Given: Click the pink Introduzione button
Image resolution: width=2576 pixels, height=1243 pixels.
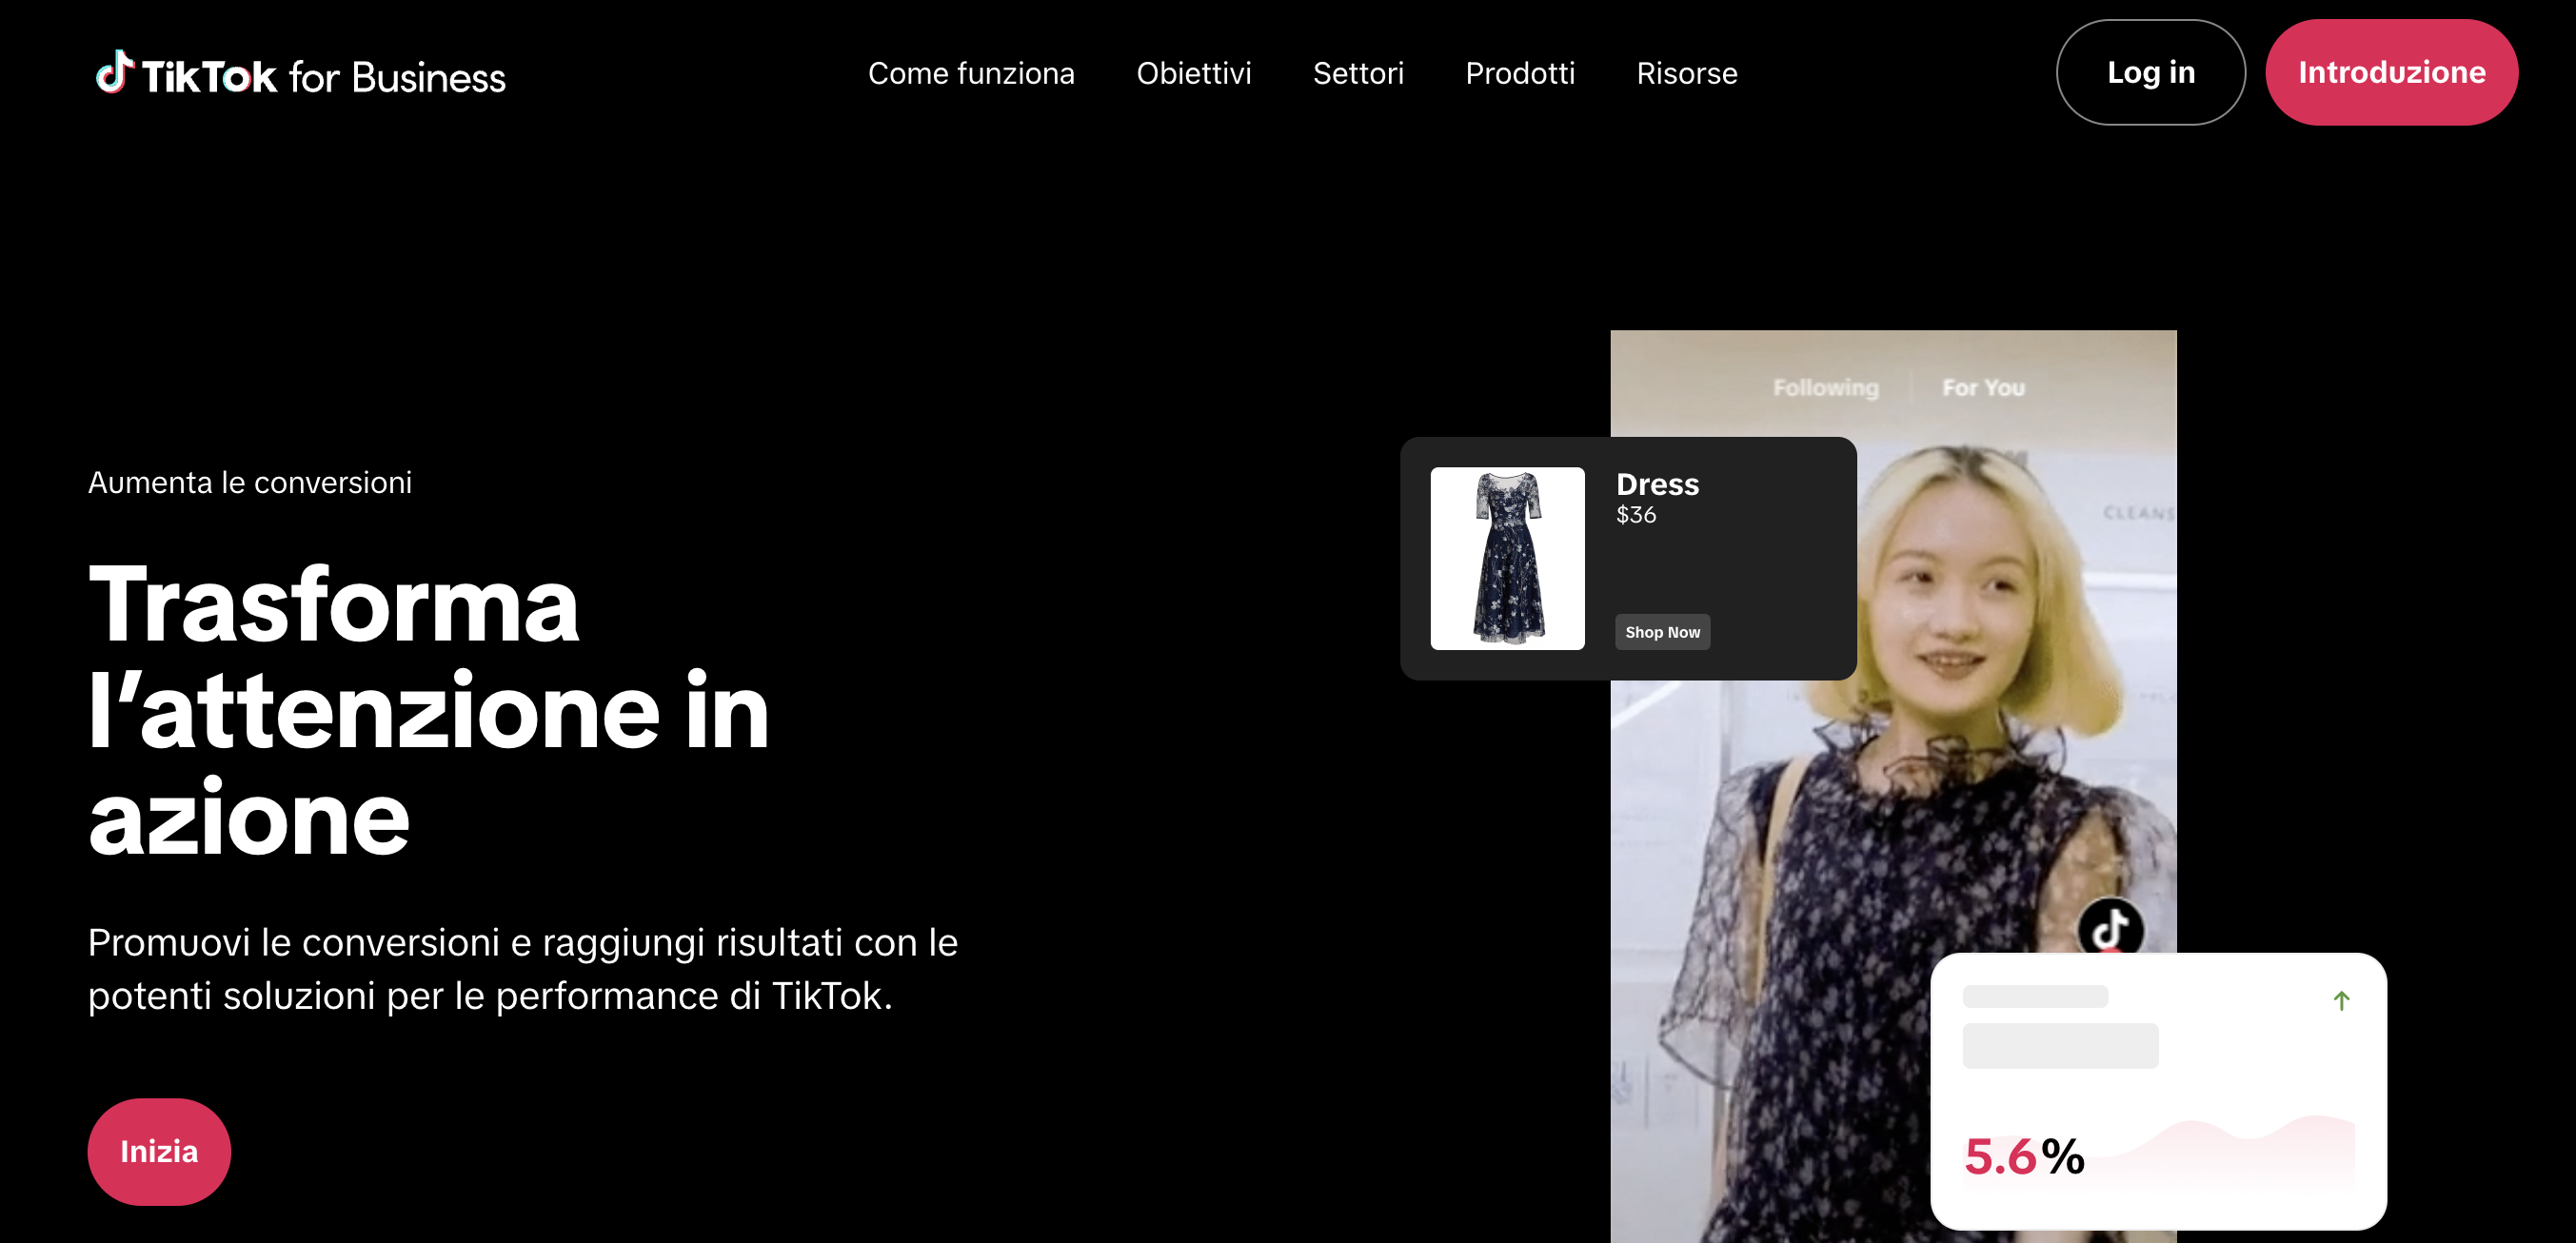Looking at the screenshot, I should (x=2390, y=72).
